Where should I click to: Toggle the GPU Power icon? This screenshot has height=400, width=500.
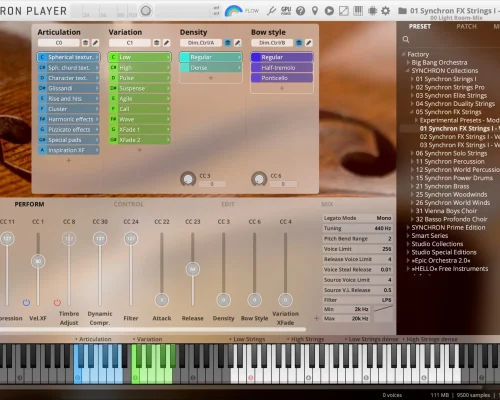tap(286, 11)
